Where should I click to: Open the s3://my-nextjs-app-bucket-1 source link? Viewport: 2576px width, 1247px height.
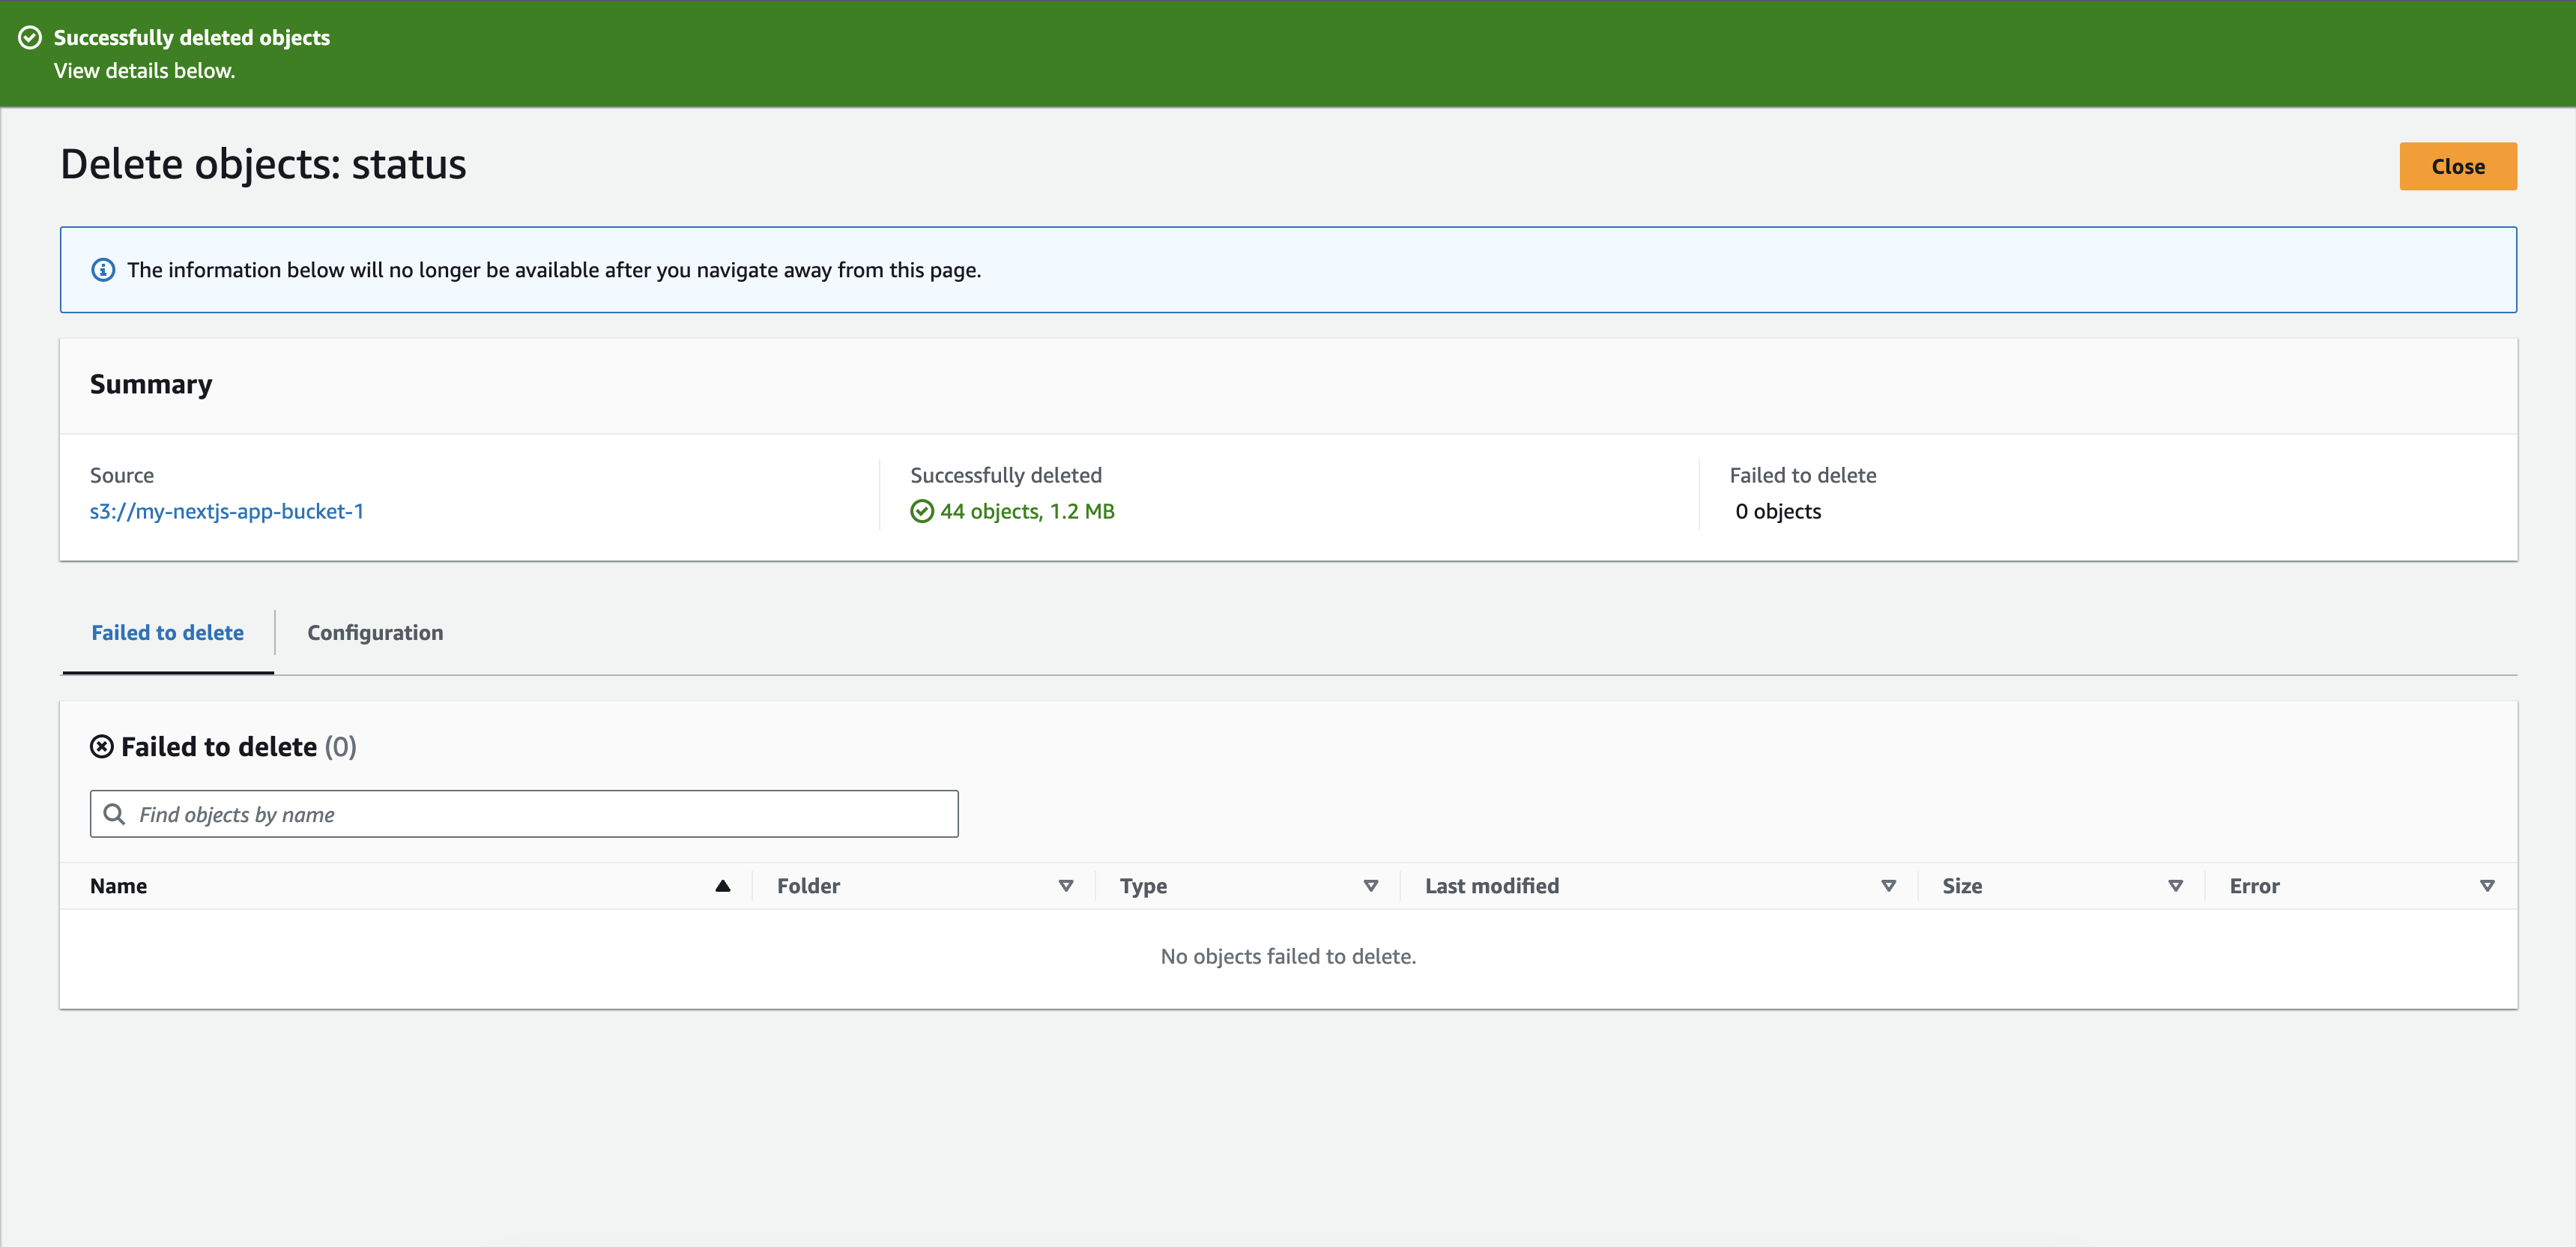click(227, 511)
